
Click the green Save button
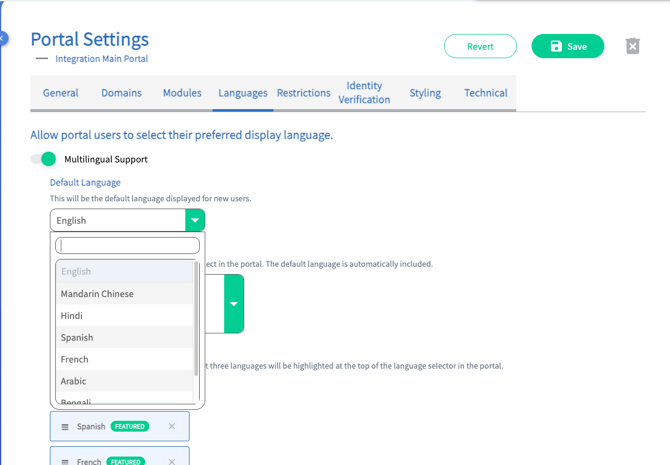567,46
